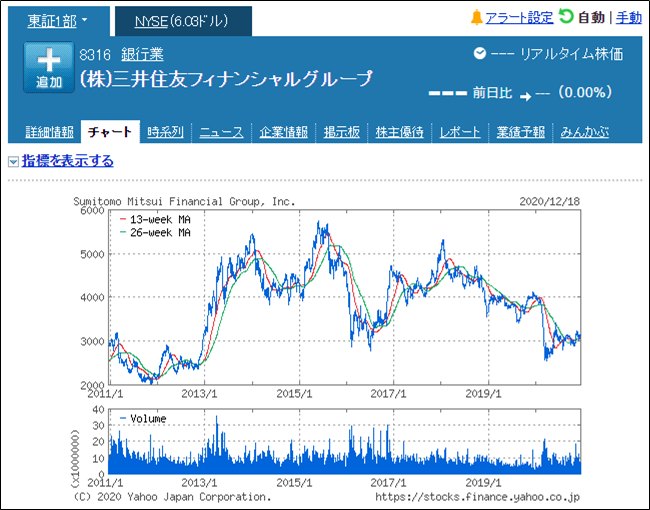
Task: Select 手動 refresh mode
Action: coord(628,18)
